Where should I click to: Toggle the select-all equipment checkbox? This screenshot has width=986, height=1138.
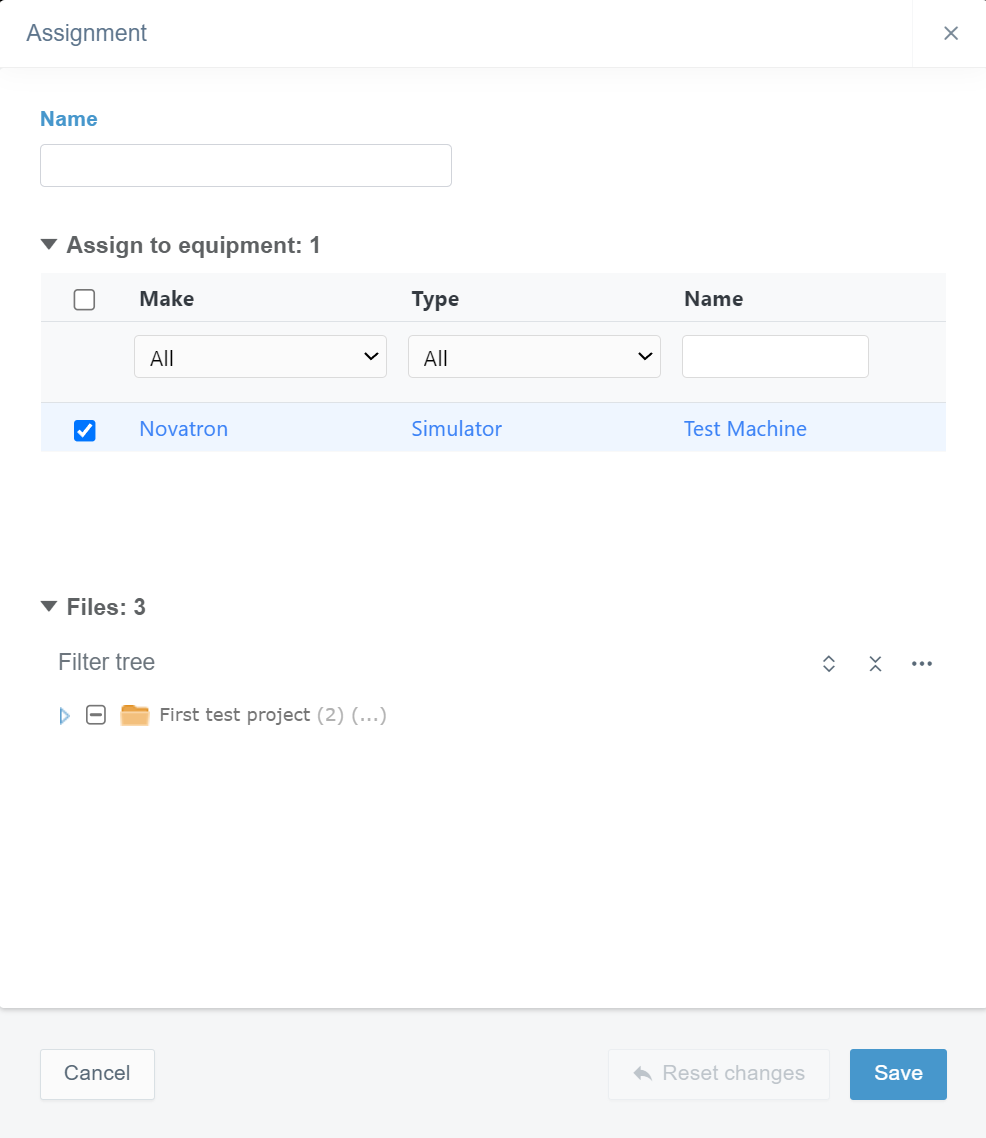point(85,300)
